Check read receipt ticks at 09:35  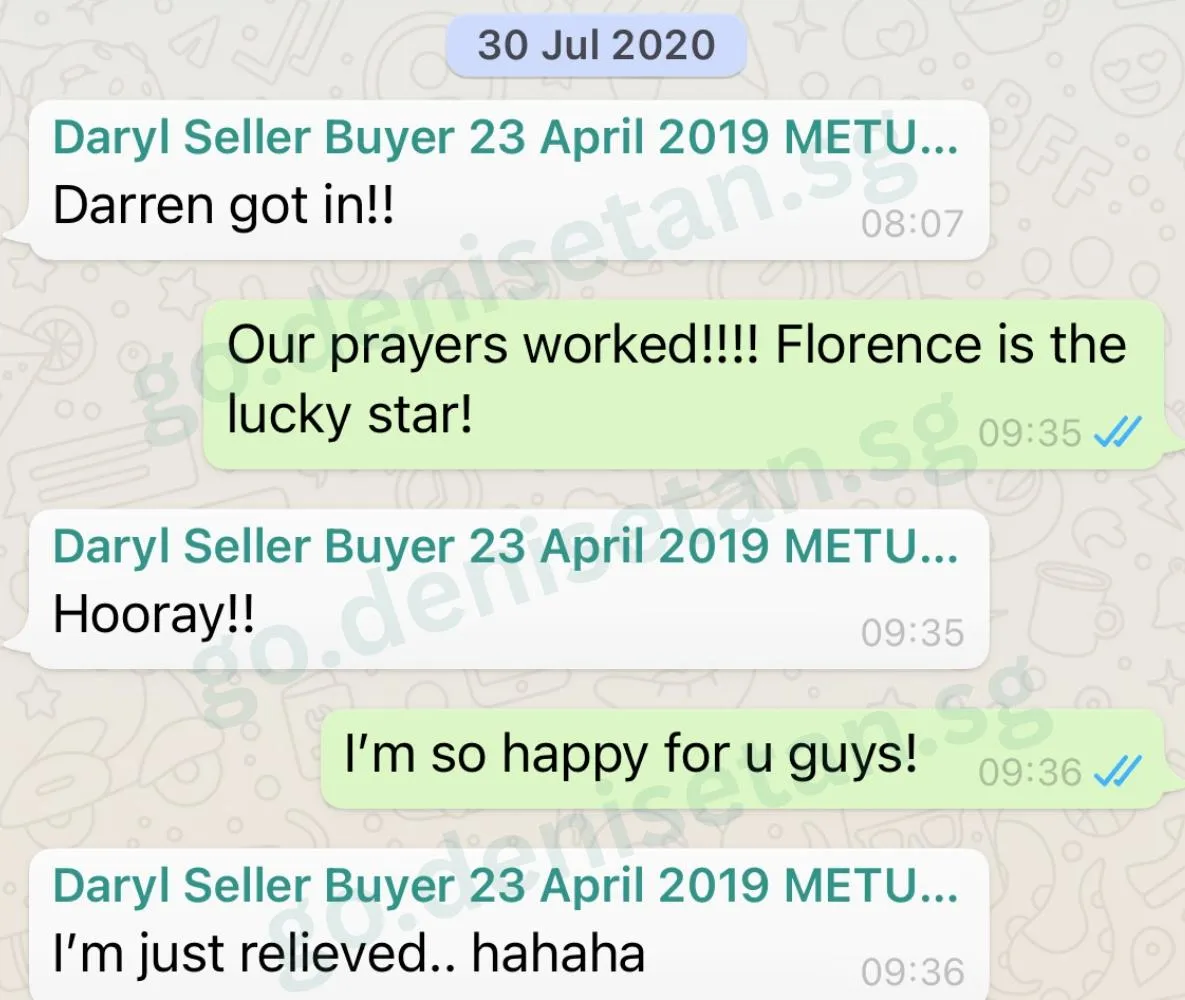[x=1118, y=432]
